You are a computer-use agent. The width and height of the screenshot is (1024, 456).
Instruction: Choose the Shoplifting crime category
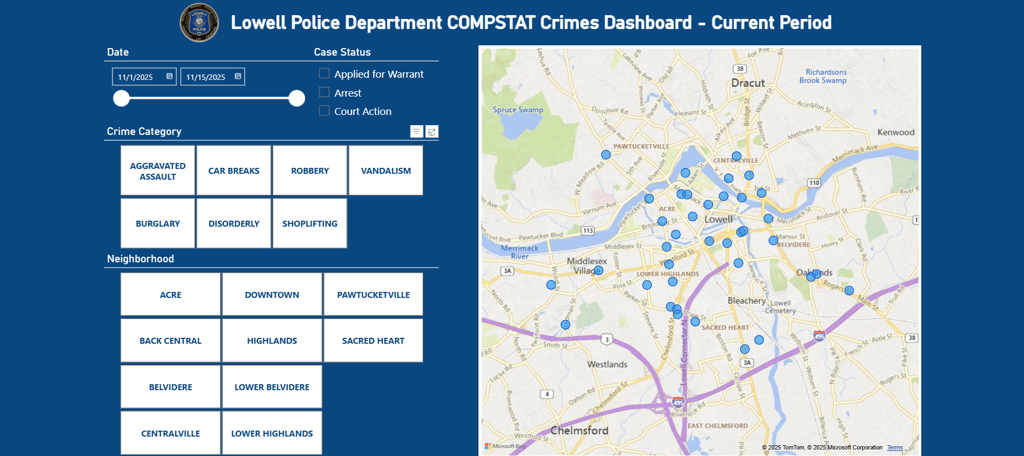[x=310, y=223]
